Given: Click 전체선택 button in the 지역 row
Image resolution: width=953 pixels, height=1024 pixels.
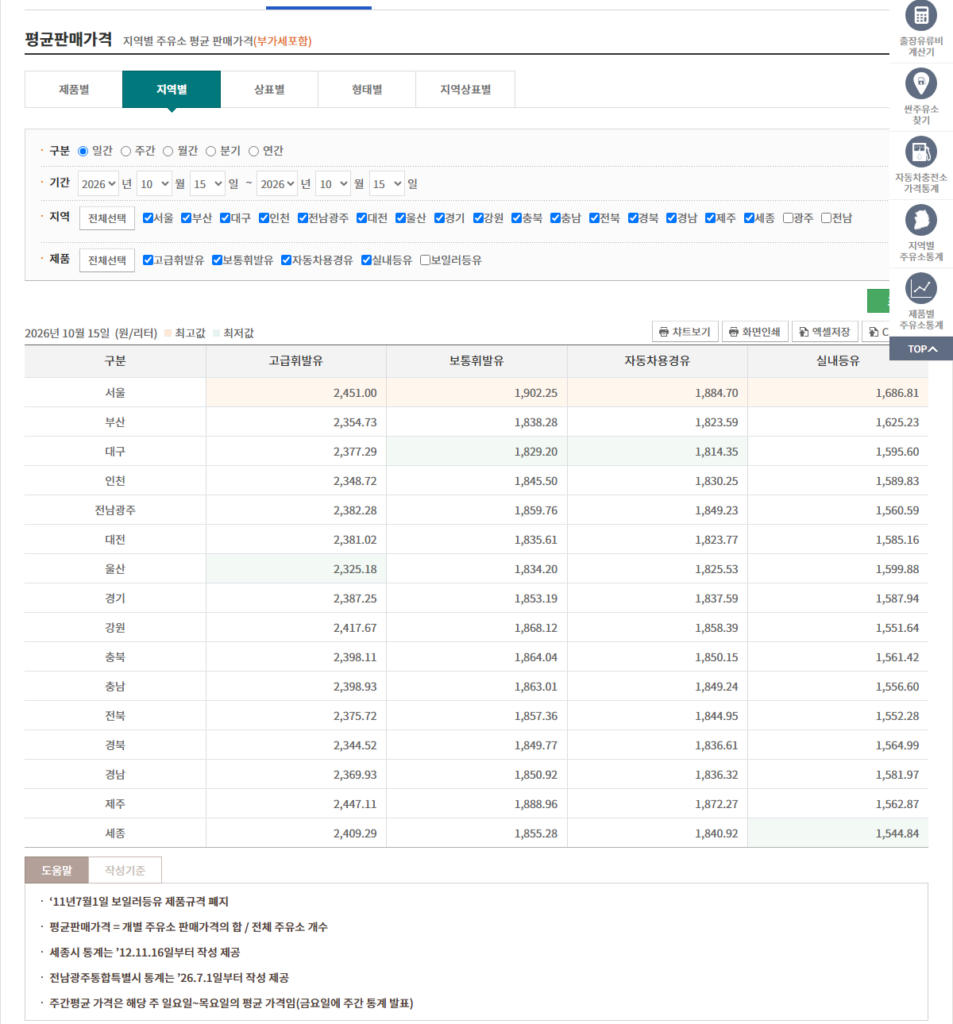Looking at the screenshot, I should [x=107, y=218].
